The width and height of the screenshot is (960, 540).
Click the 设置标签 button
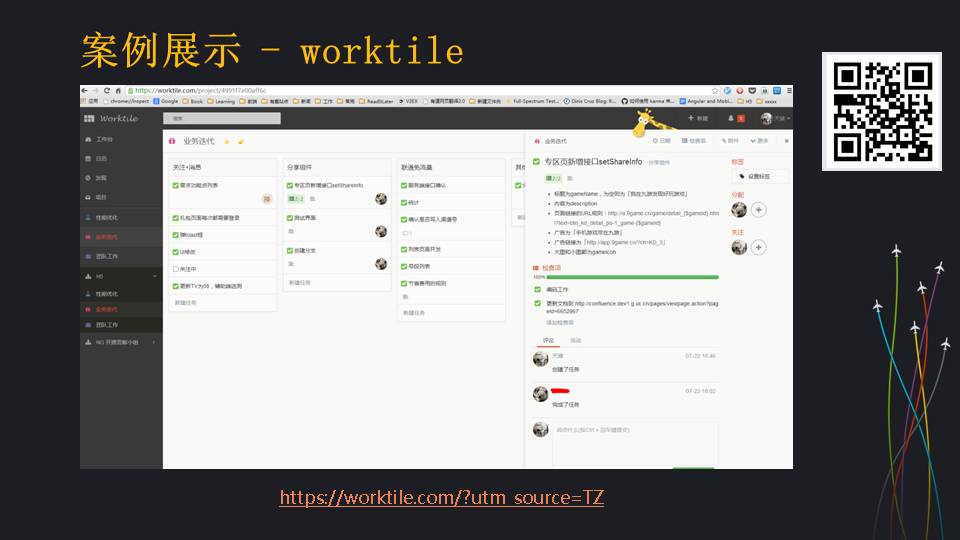758,176
